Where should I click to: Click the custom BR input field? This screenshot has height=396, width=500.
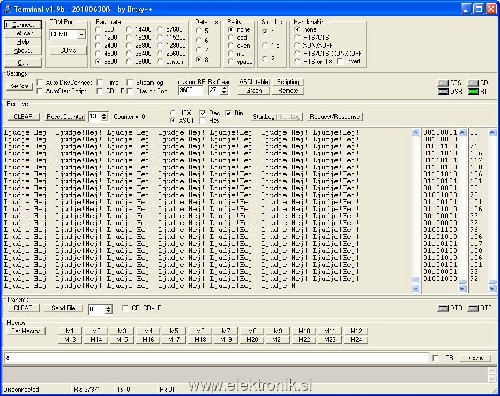click(x=191, y=90)
